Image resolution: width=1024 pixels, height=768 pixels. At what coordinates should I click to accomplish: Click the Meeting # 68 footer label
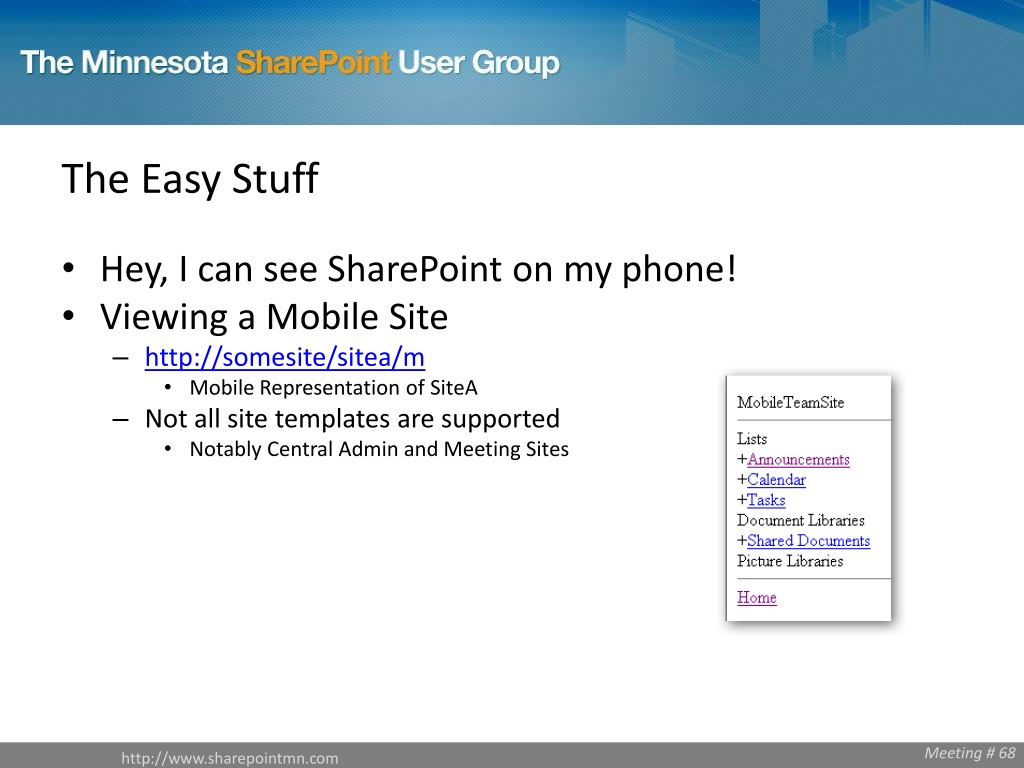(970, 753)
